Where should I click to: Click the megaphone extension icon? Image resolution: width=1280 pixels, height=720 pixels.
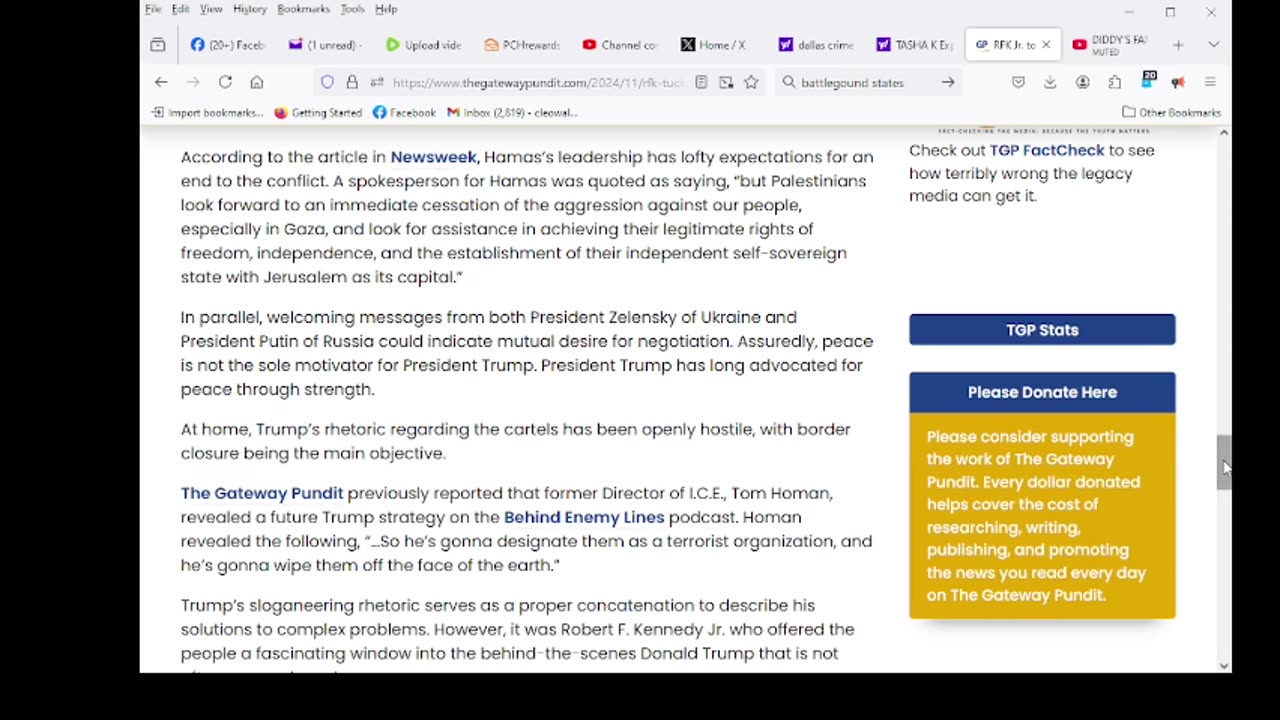1178,82
